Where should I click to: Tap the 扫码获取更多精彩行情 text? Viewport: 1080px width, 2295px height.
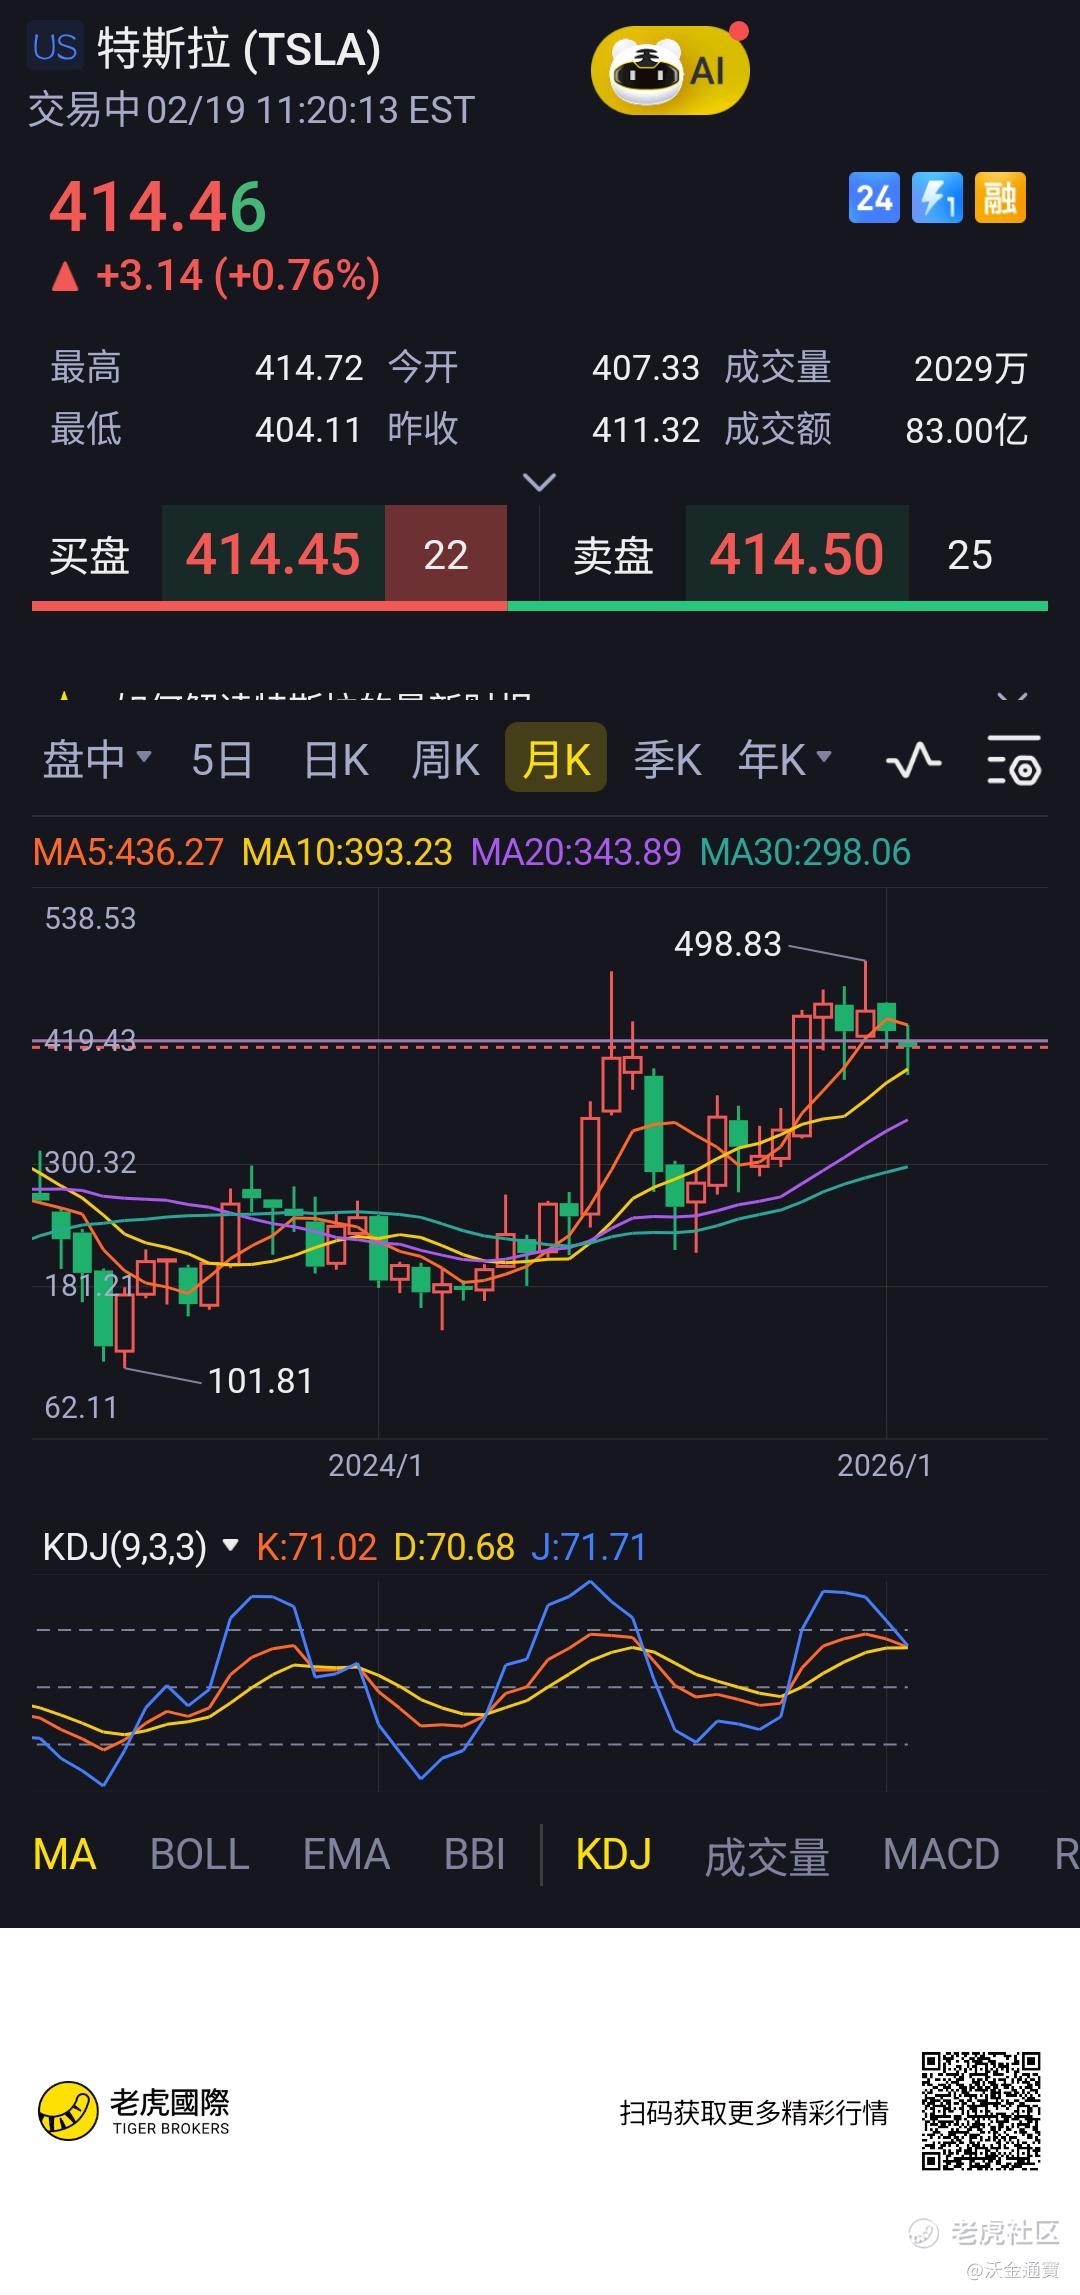click(754, 2112)
